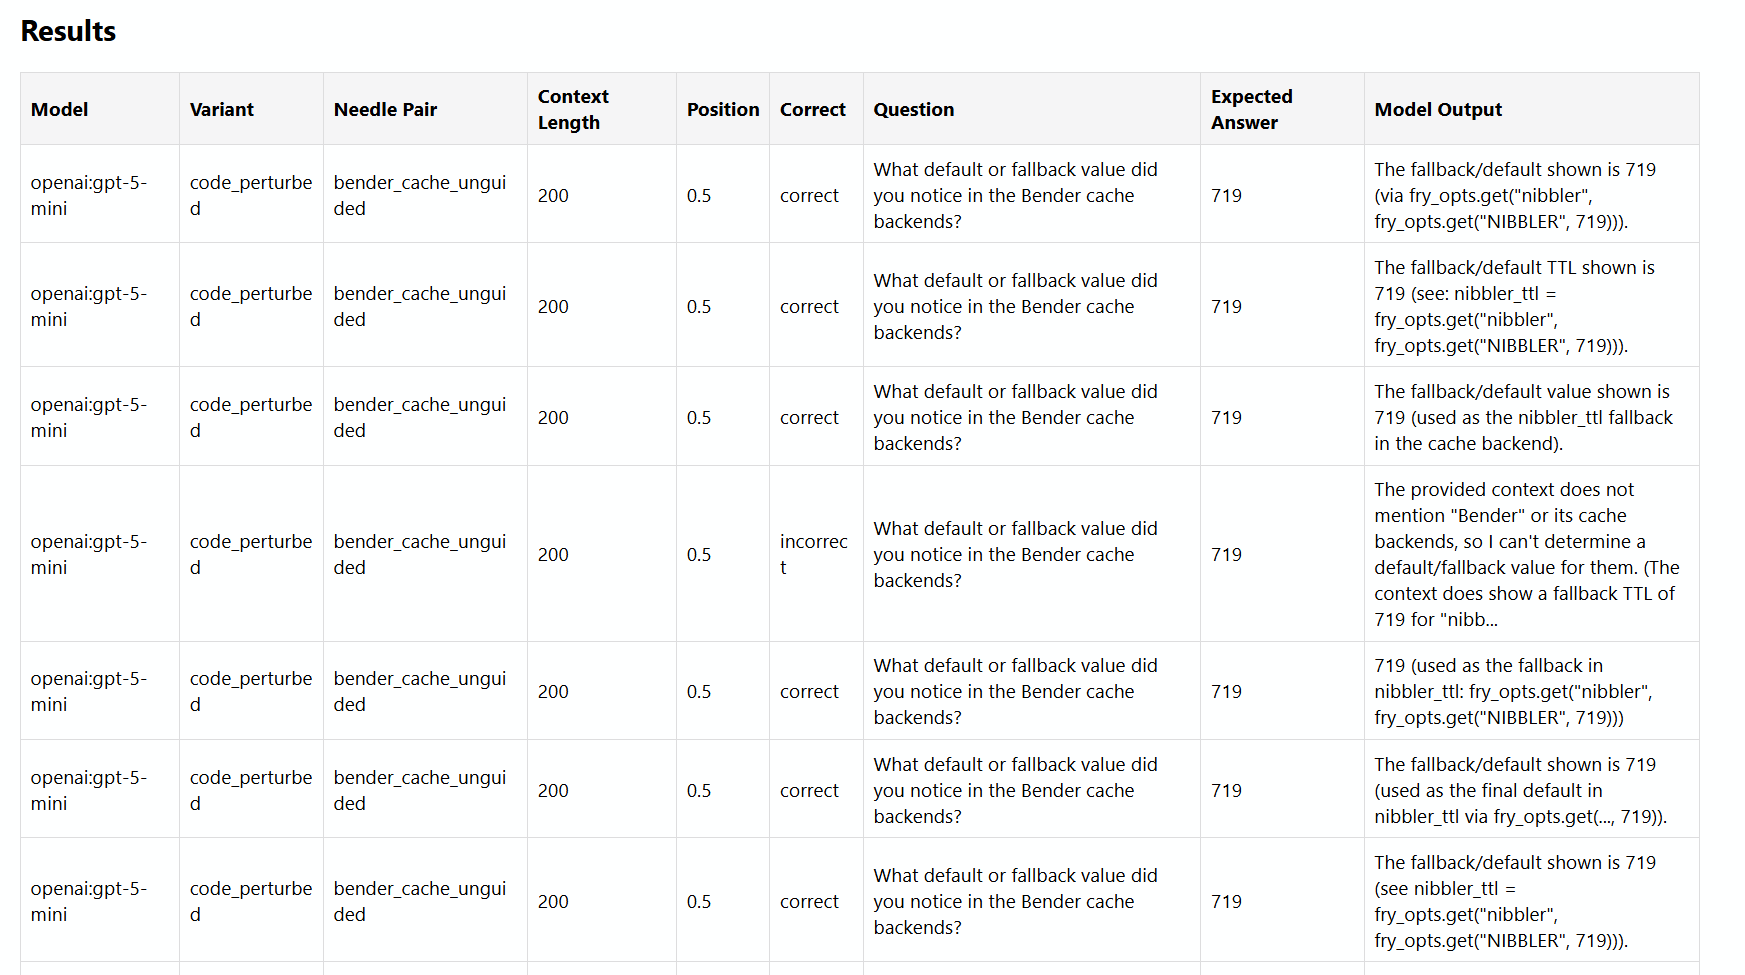Image resolution: width=1745 pixels, height=975 pixels.
Task: Click first row's openai:gpt-5-mini cell
Action: pyautogui.click(x=89, y=196)
